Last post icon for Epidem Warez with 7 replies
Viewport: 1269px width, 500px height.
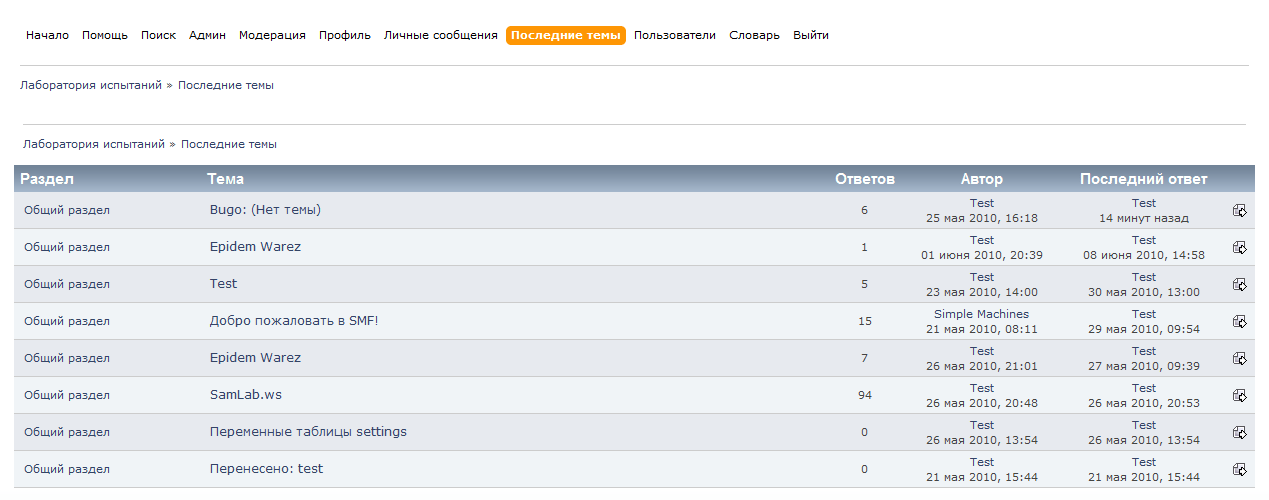point(1239,358)
